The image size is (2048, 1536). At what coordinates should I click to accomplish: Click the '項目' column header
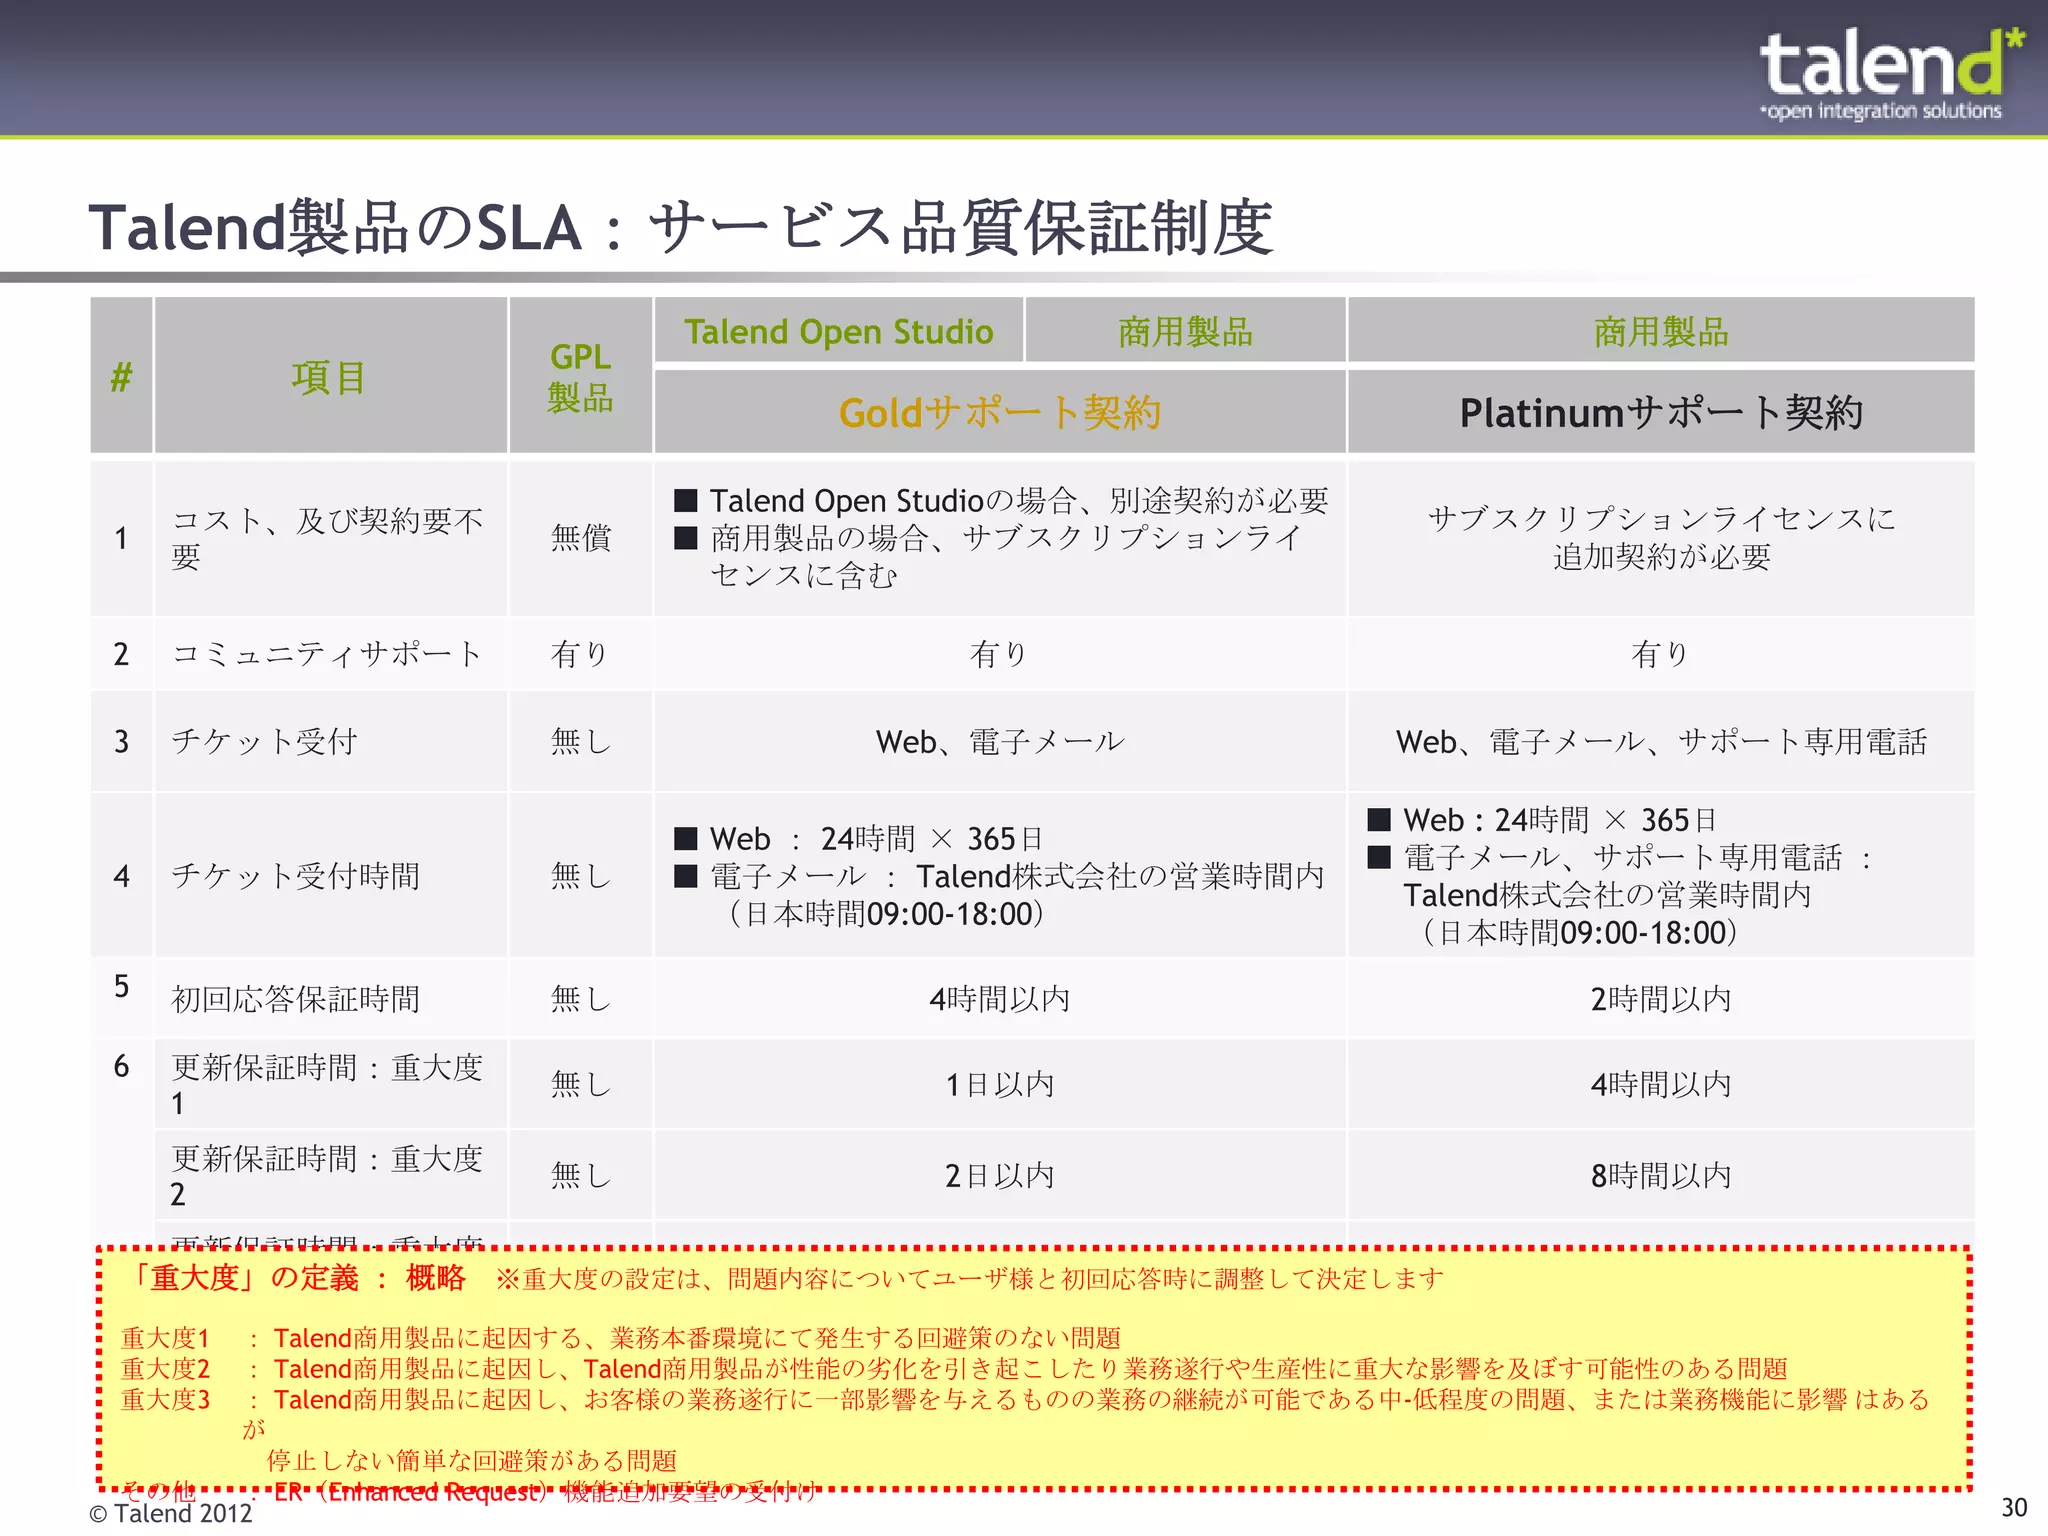[x=330, y=377]
